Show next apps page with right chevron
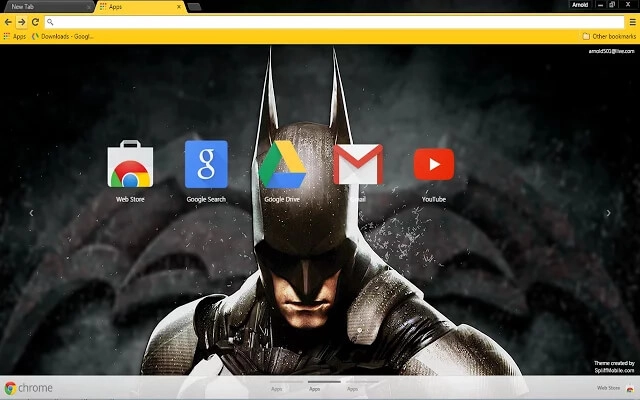 pyautogui.click(x=608, y=213)
